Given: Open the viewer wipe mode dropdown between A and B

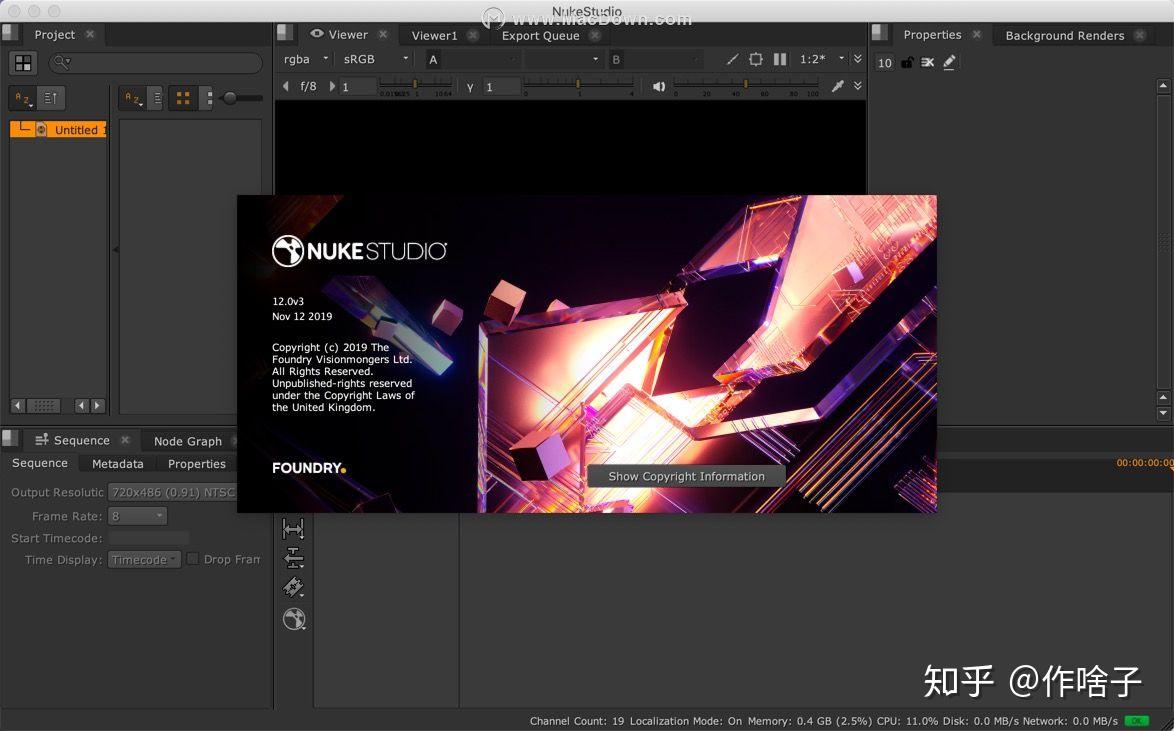Looking at the screenshot, I should [563, 59].
